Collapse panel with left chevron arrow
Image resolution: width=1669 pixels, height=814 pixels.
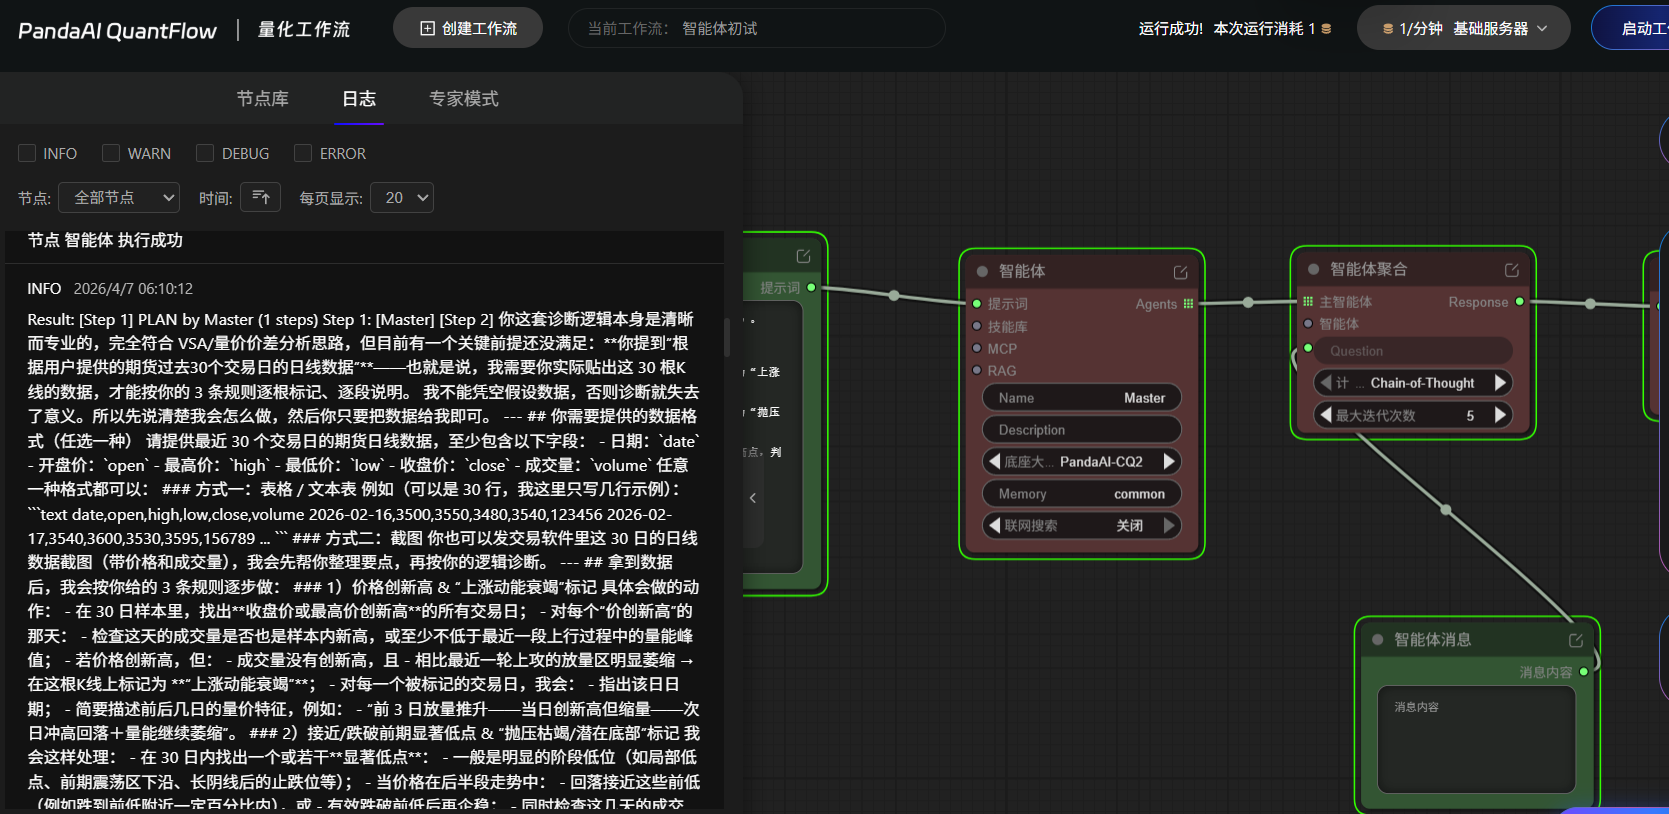click(x=753, y=498)
